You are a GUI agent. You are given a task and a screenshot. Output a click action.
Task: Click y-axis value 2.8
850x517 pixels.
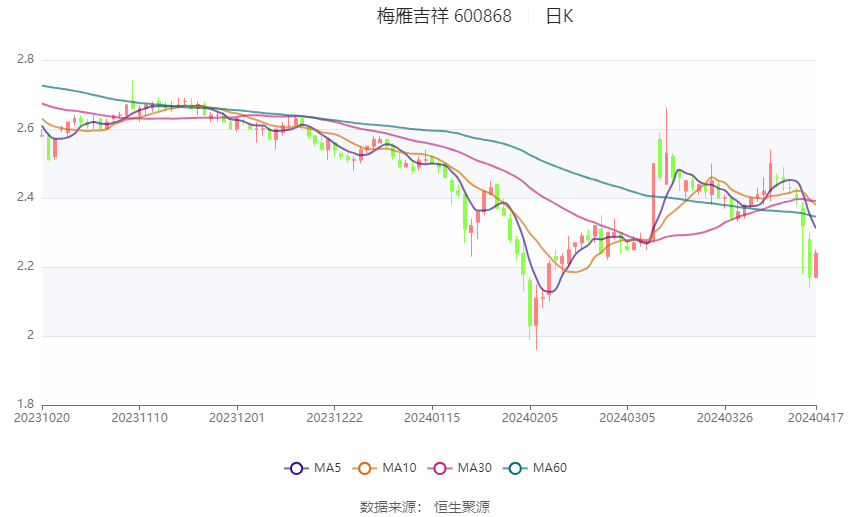tap(25, 59)
